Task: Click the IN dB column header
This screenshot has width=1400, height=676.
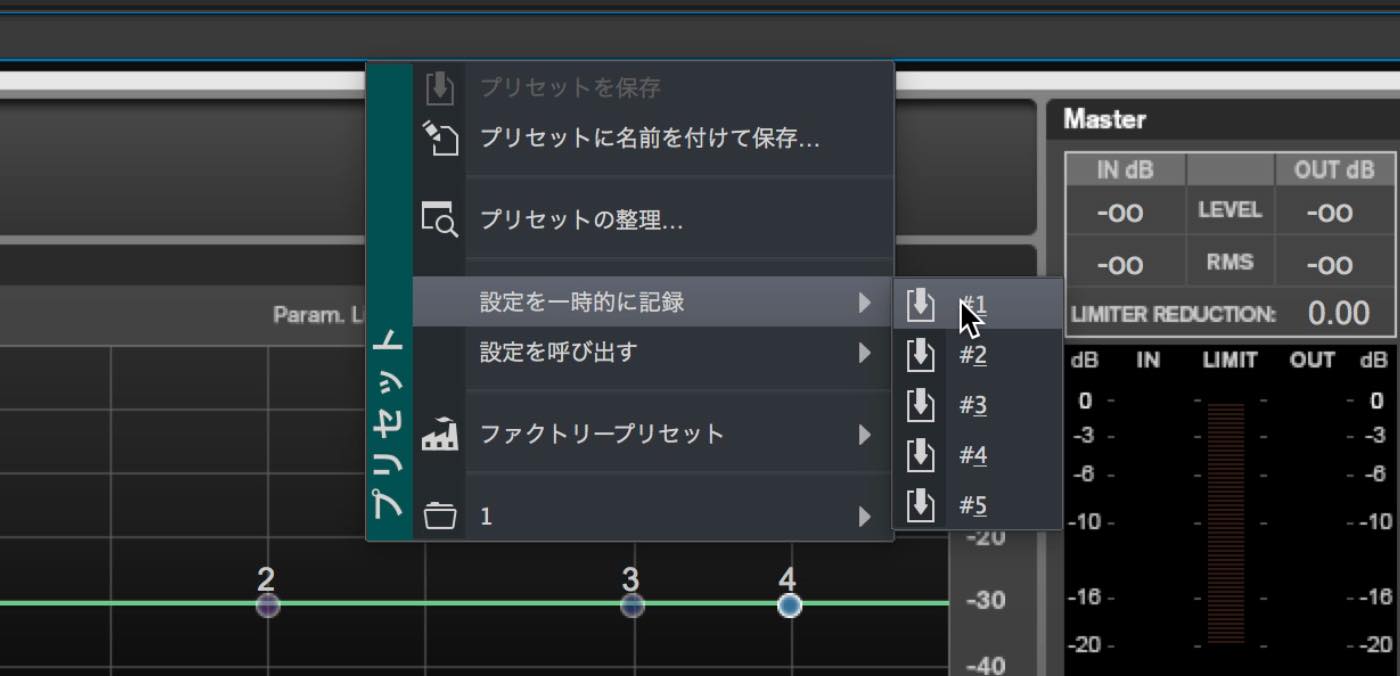Action: point(1125,170)
